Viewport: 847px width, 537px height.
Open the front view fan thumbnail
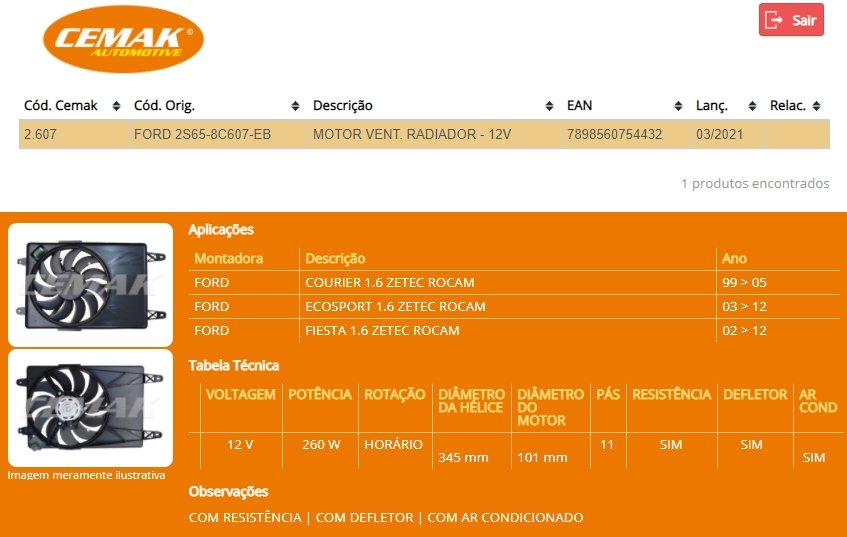90,285
